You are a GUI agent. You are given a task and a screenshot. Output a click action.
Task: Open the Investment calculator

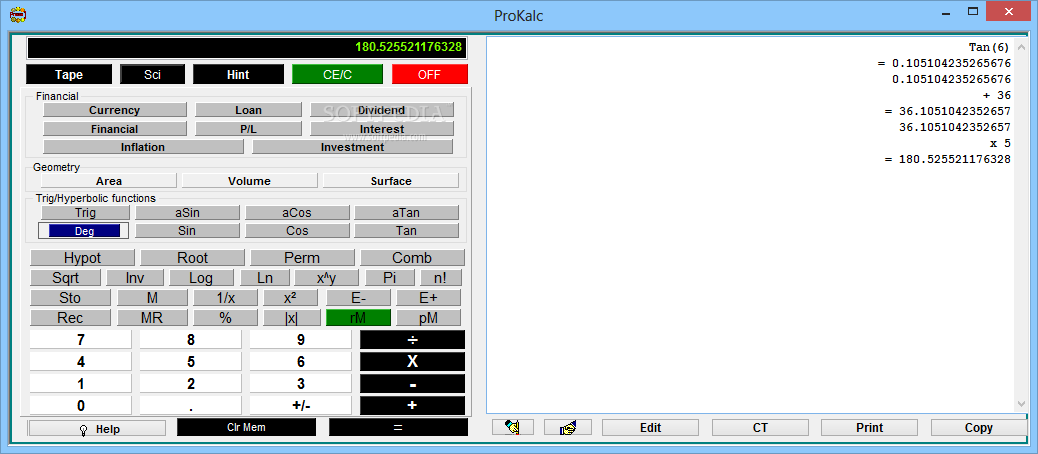353,147
